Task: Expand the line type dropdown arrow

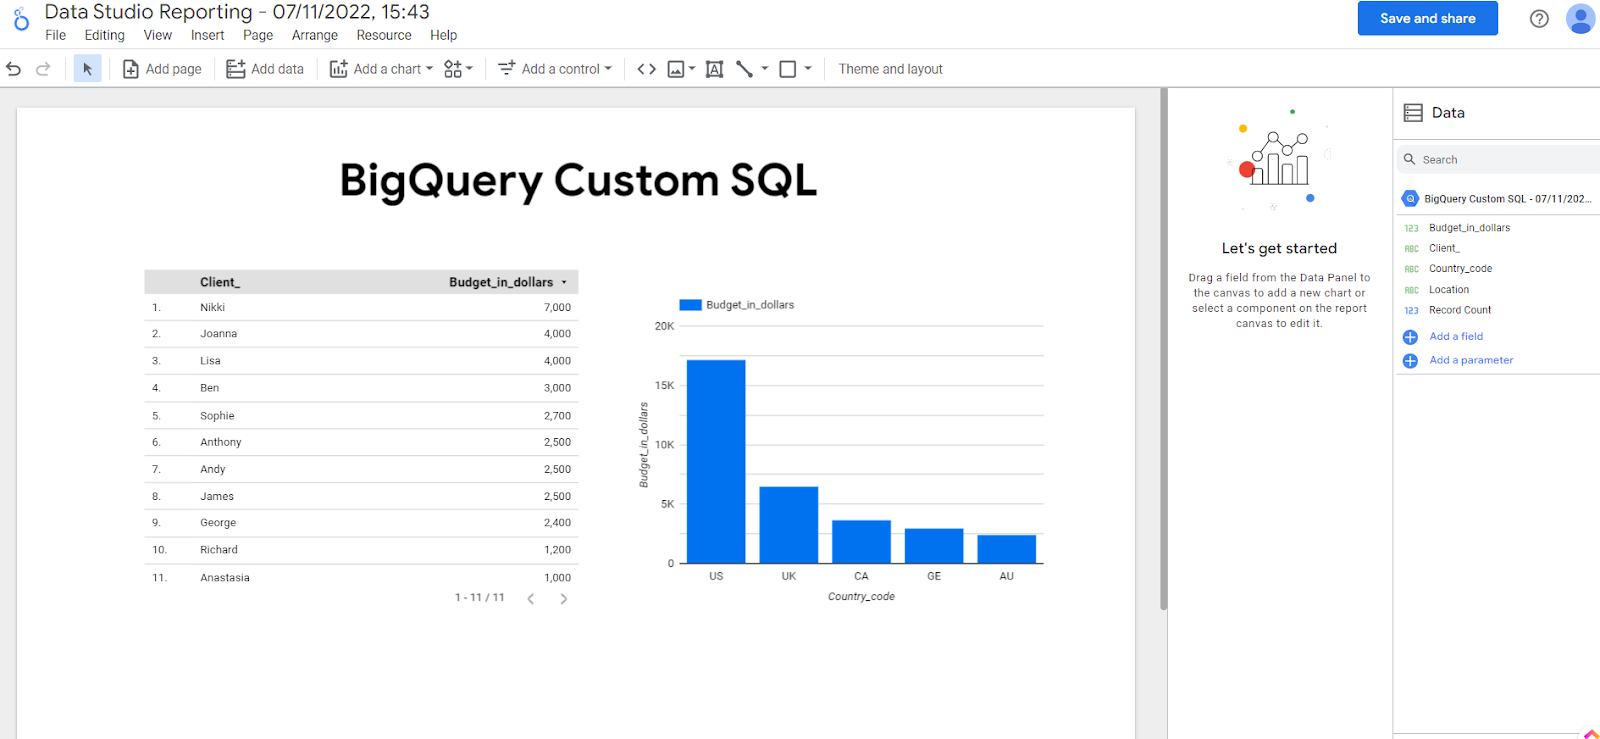Action: coord(765,69)
